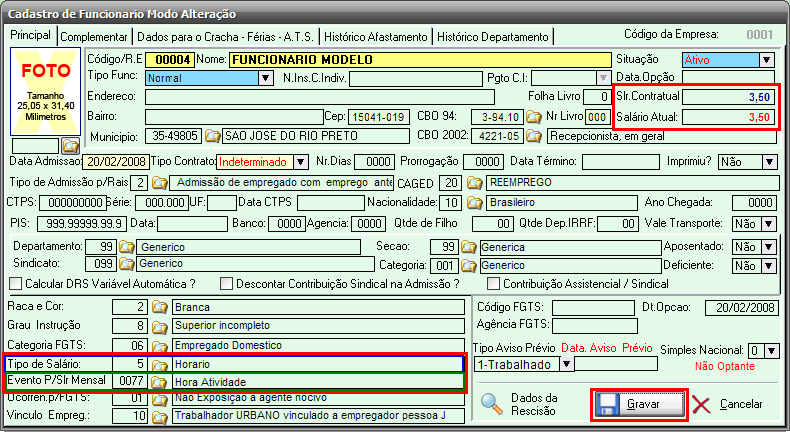Image resolution: width=790 pixels, height=432 pixels.
Task: Open the Grau Instrução lookup icon
Action: [159, 326]
